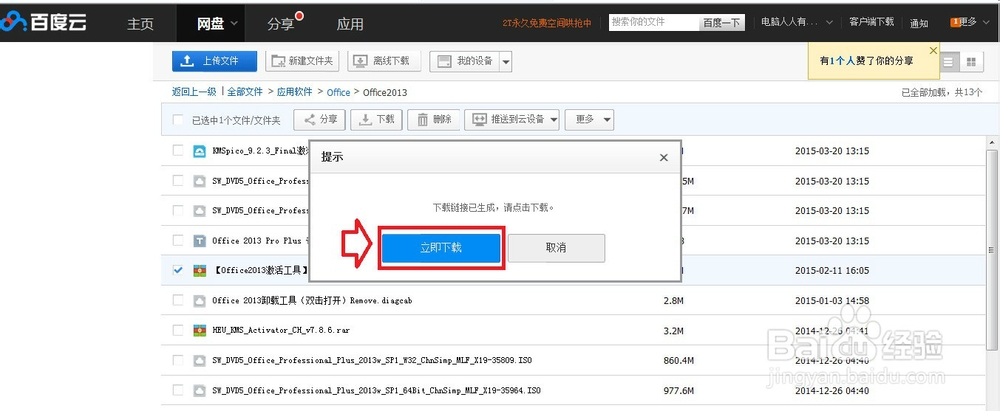Check the HEU_KMS_Activator row checkbox
This screenshot has width=1000, height=411.
(x=178, y=330)
